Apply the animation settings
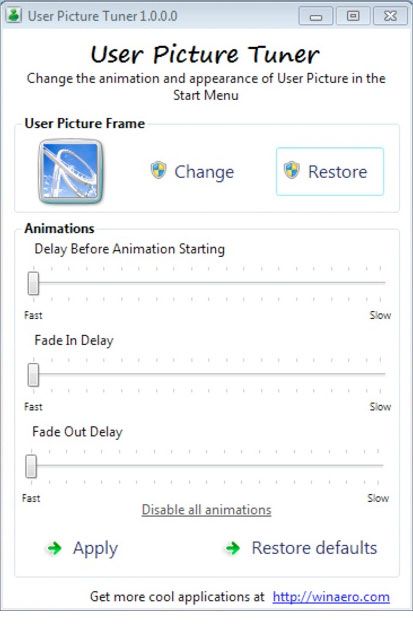Image resolution: width=413 pixels, height=635 pixels. (x=83, y=548)
